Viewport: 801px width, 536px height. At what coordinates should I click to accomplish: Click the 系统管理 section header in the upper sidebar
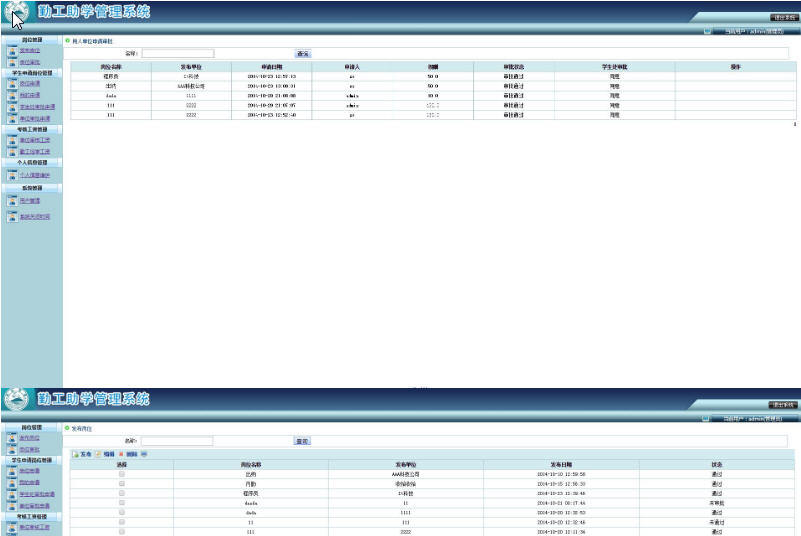32,188
